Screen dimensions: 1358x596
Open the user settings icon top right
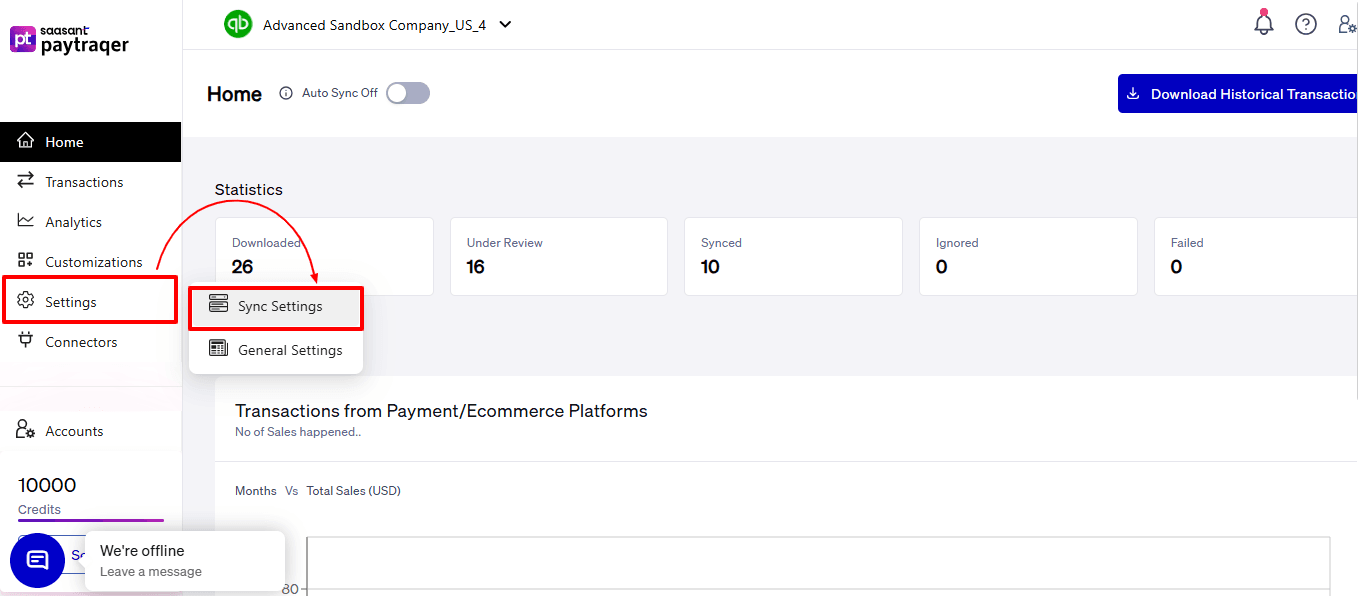tap(1346, 23)
